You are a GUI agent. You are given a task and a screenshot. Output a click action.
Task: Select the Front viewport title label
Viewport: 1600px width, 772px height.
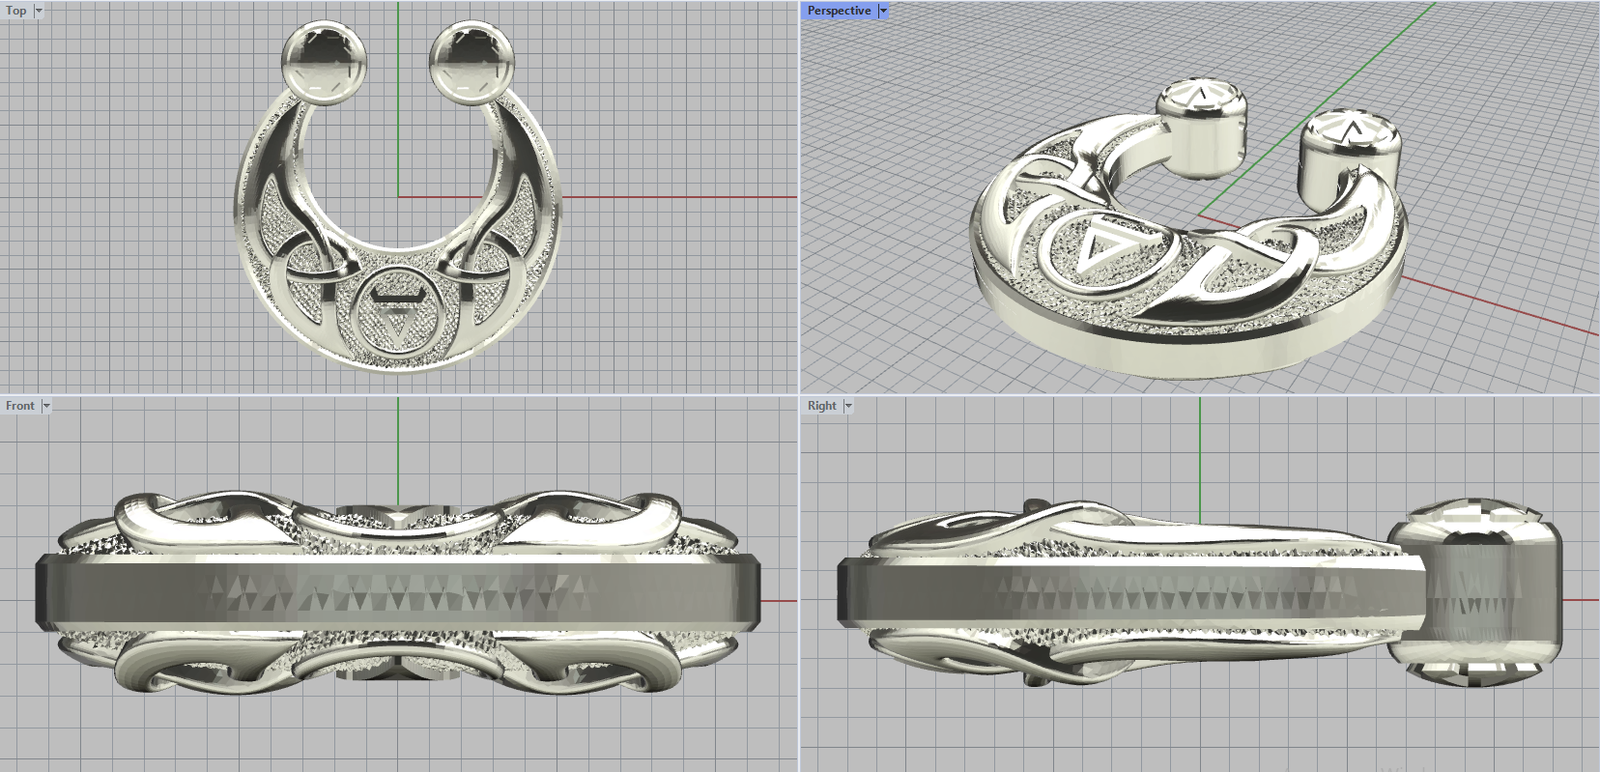(x=19, y=406)
